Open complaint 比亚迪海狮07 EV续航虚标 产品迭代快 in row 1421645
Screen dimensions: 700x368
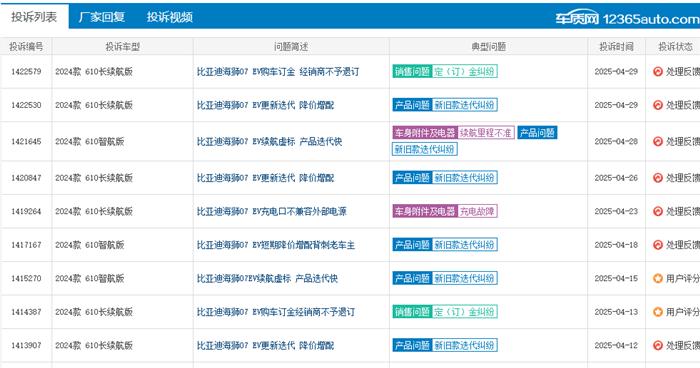[269, 141]
